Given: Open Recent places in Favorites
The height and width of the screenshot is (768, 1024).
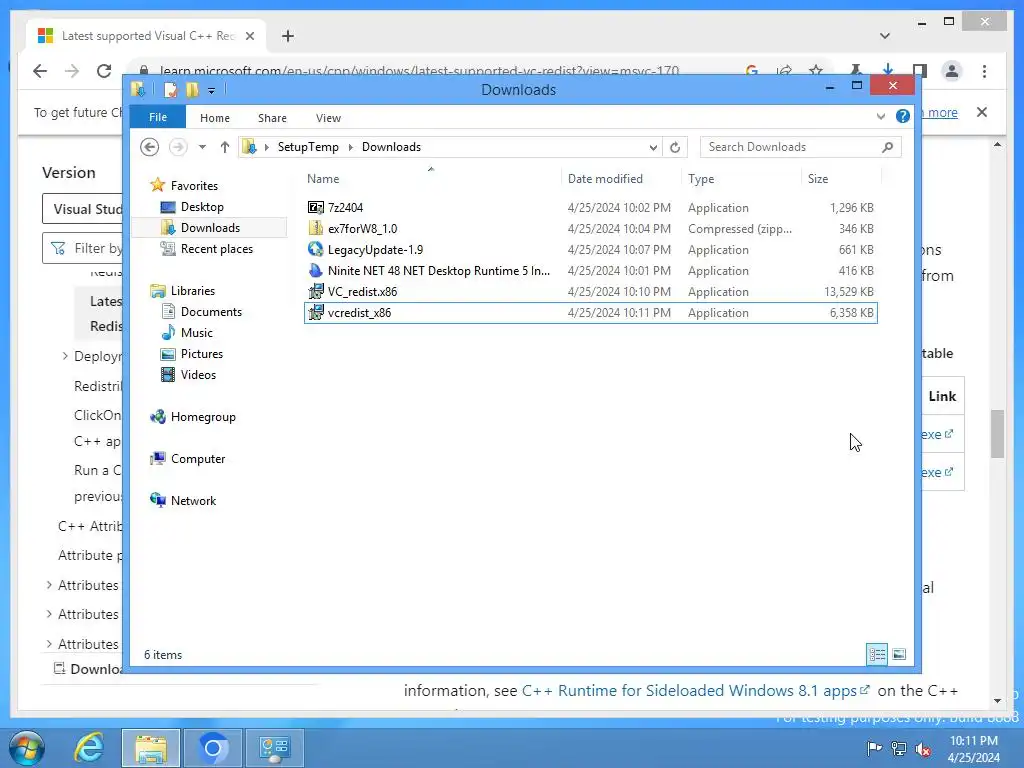Looking at the screenshot, I should (216, 249).
